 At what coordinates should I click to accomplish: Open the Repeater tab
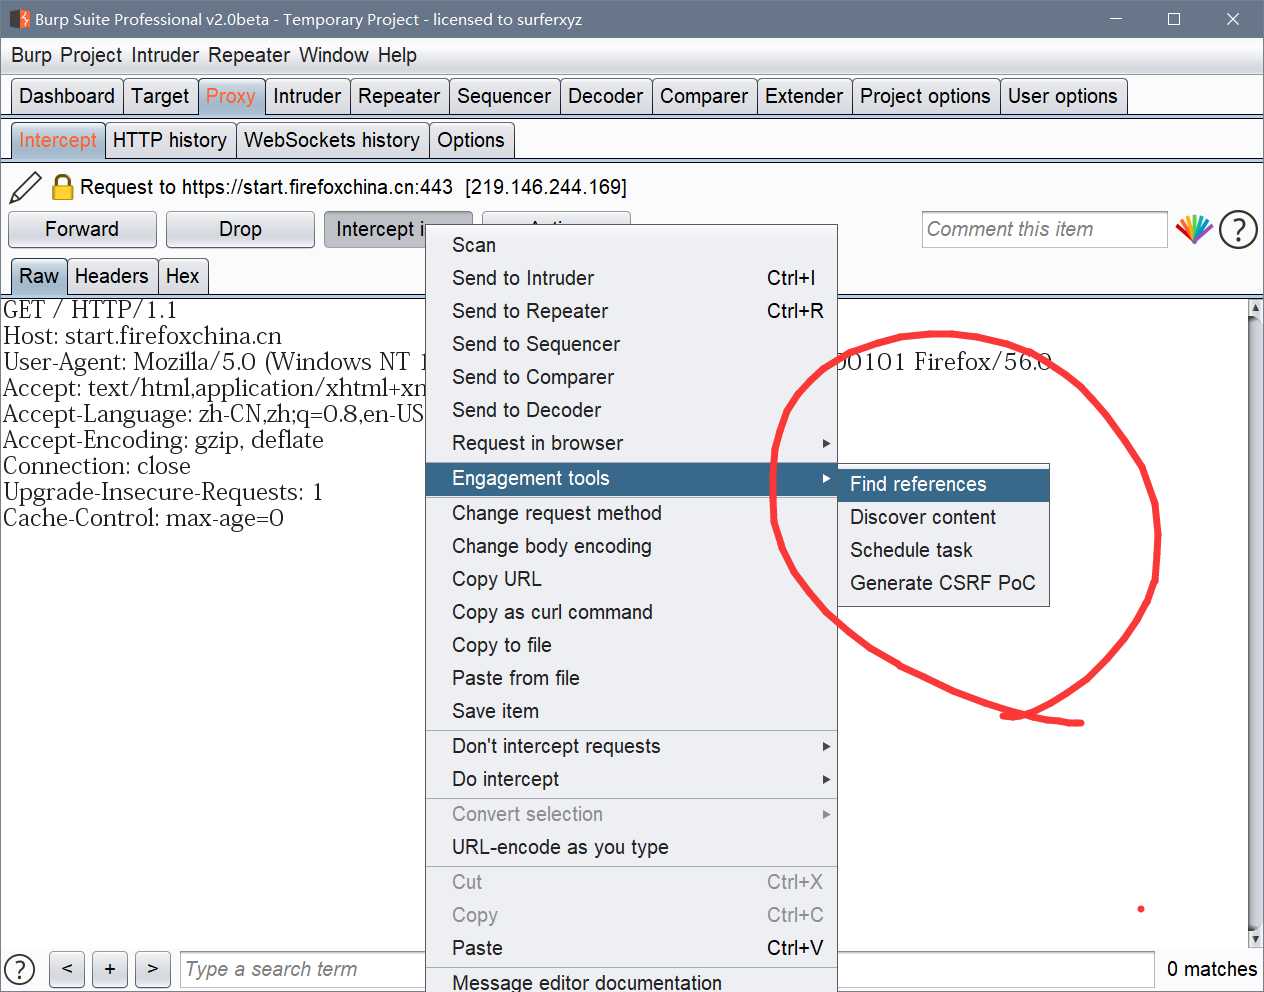click(399, 96)
